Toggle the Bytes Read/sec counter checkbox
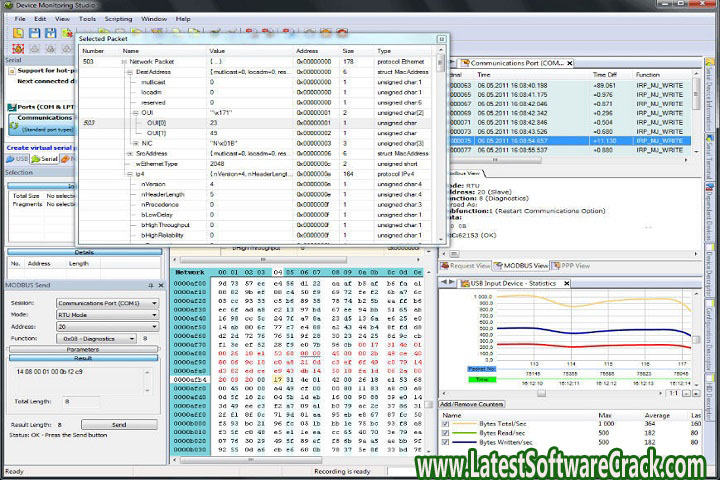 [447, 433]
